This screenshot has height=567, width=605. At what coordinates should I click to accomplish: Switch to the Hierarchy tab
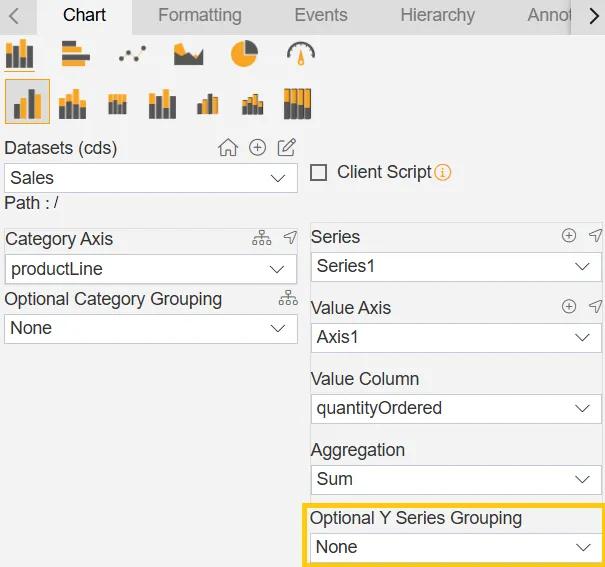tap(438, 15)
